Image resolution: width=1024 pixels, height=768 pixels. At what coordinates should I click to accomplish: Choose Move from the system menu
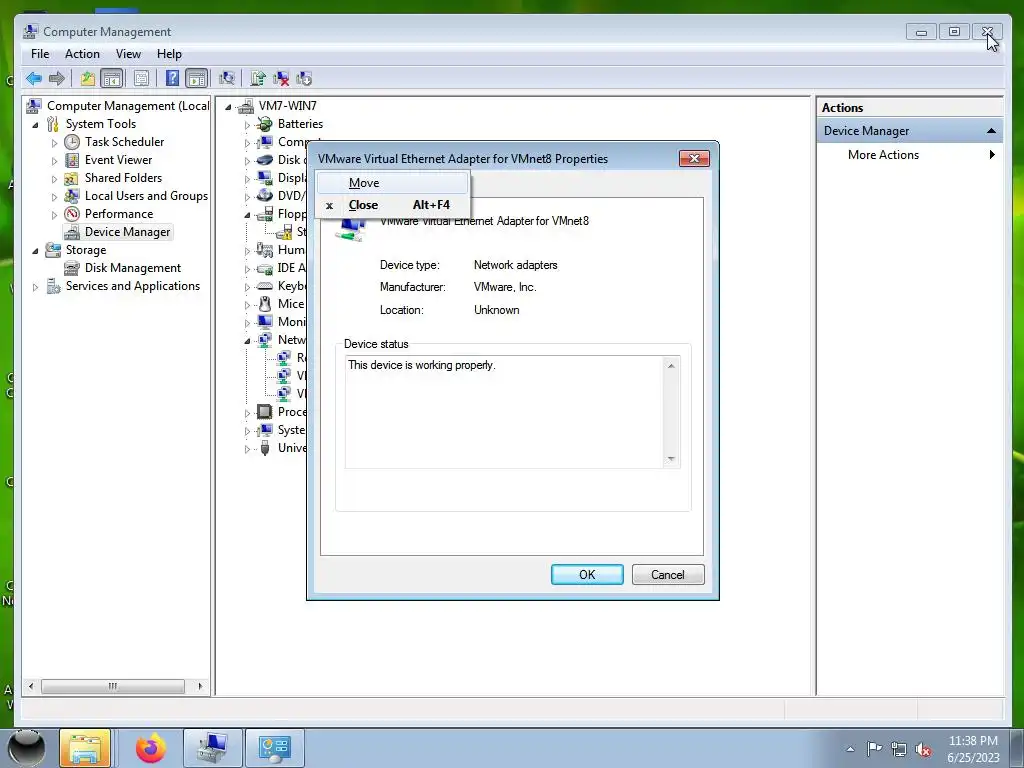392,183
